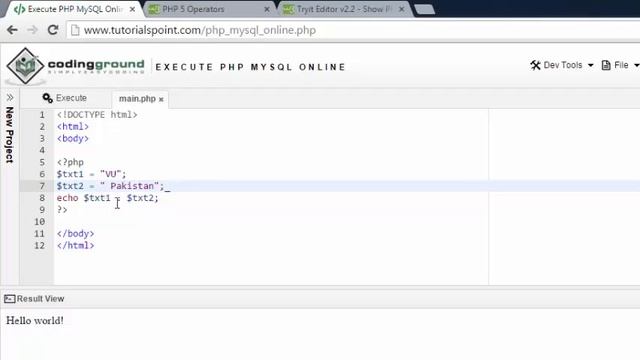Screen dimensions: 640x360
Task: Open the New Project side panel
Action: pos(10,135)
